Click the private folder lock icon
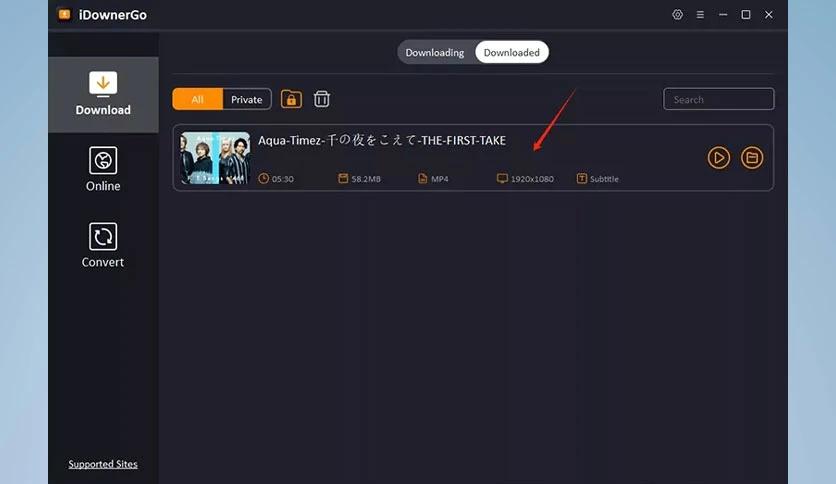Image resolution: width=836 pixels, height=484 pixels. [x=291, y=99]
